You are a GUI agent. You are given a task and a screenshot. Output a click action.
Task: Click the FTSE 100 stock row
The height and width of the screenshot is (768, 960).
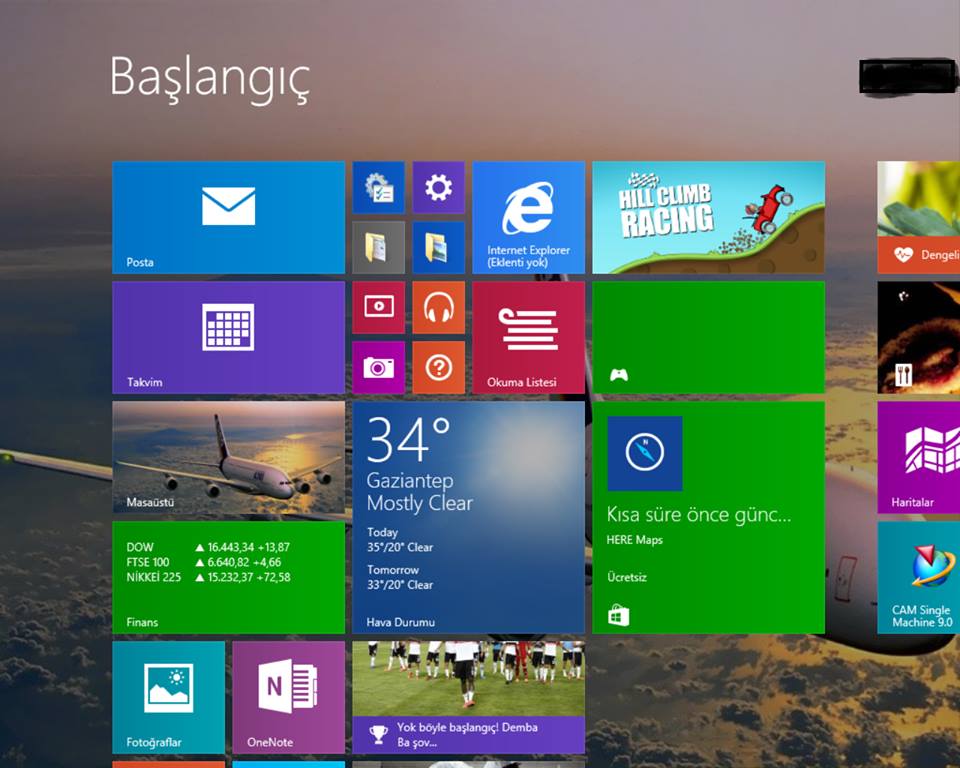(204, 562)
